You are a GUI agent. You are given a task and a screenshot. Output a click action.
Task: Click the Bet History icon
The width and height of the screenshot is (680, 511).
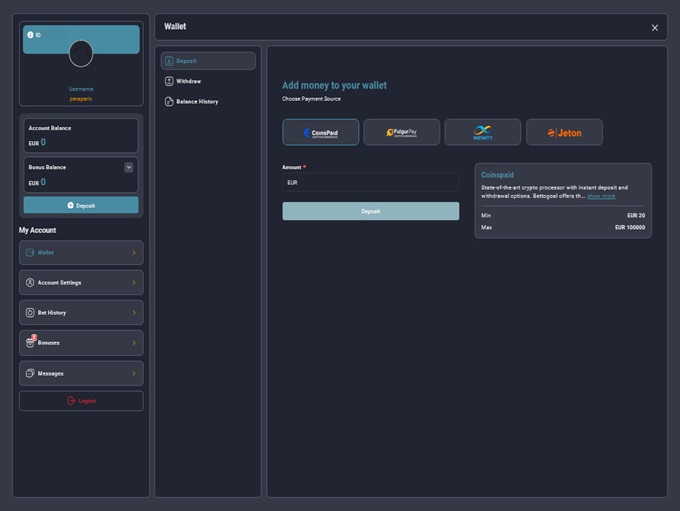[30, 313]
